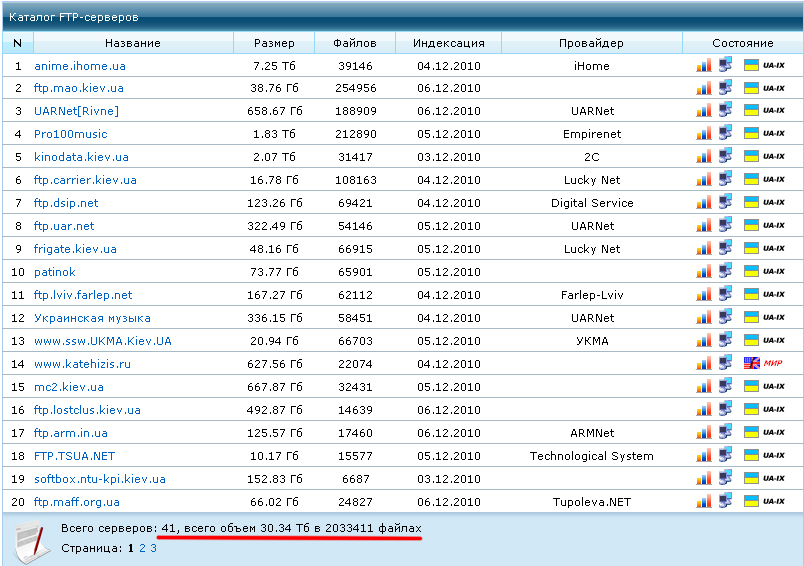Click computer icon for Украинская музыка row
Screen dimensions: 804x566
tap(725, 317)
